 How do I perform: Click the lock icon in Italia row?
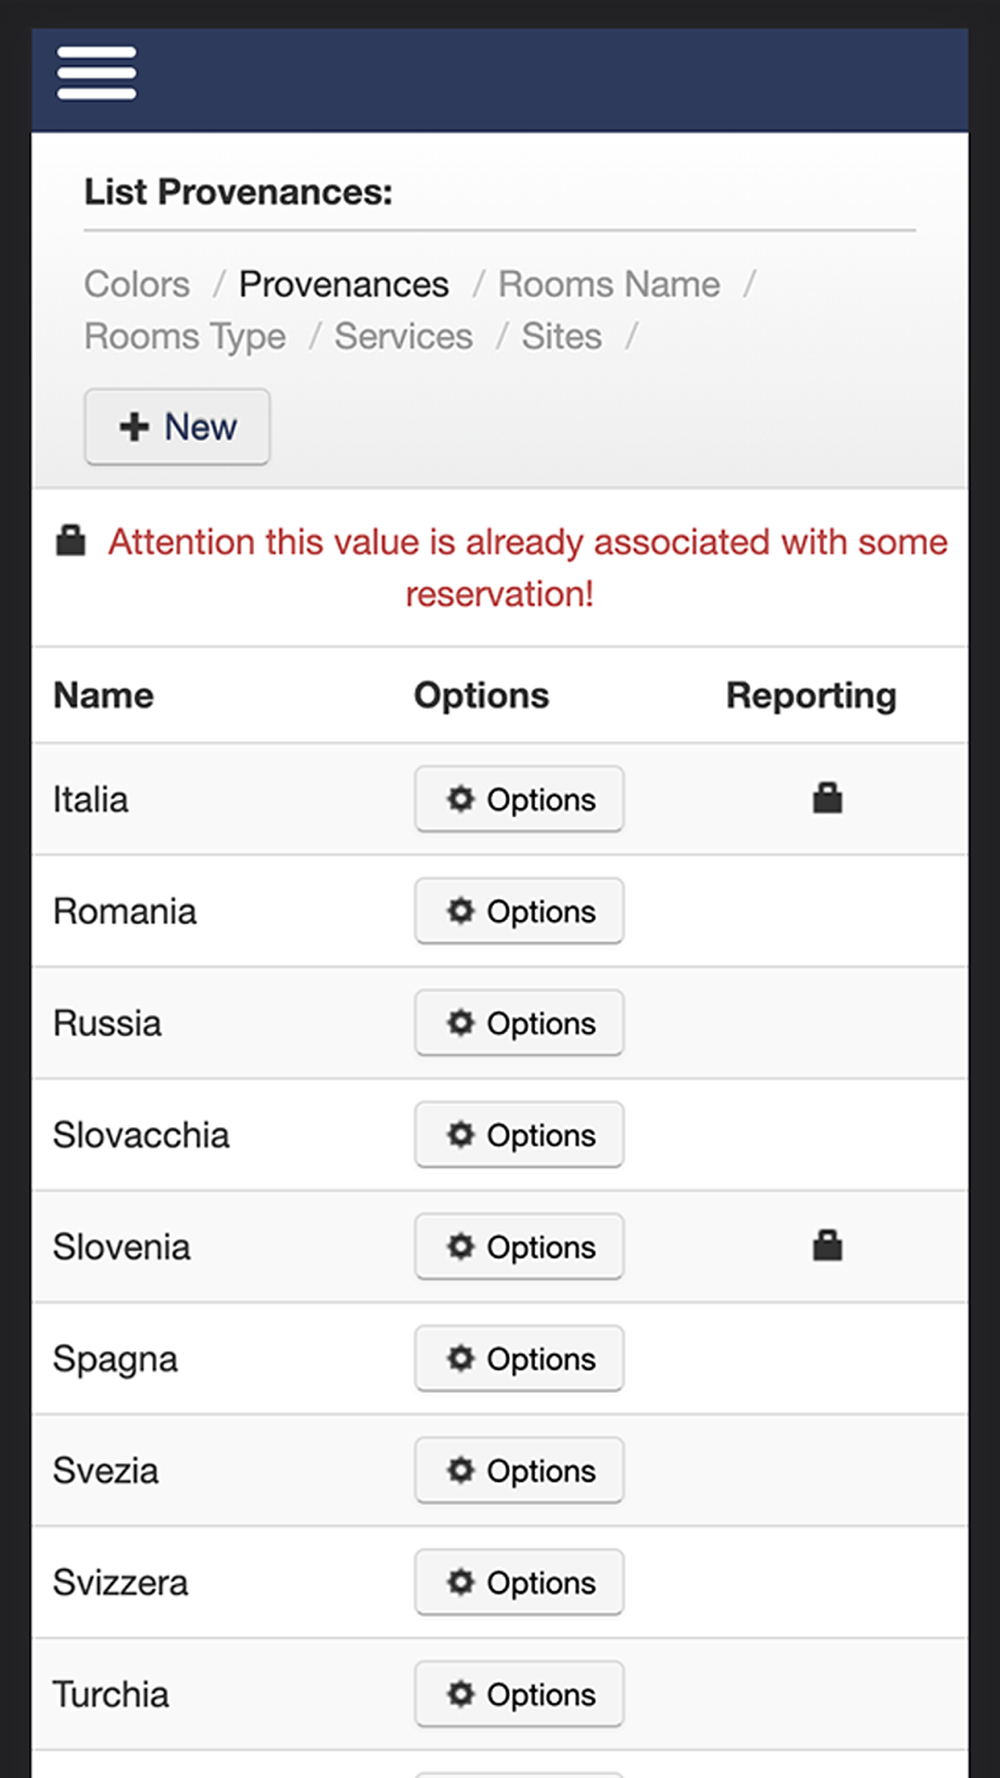click(x=827, y=798)
